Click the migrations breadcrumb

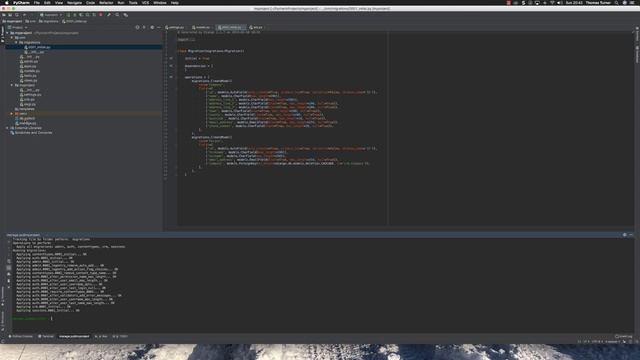pos(49,21)
